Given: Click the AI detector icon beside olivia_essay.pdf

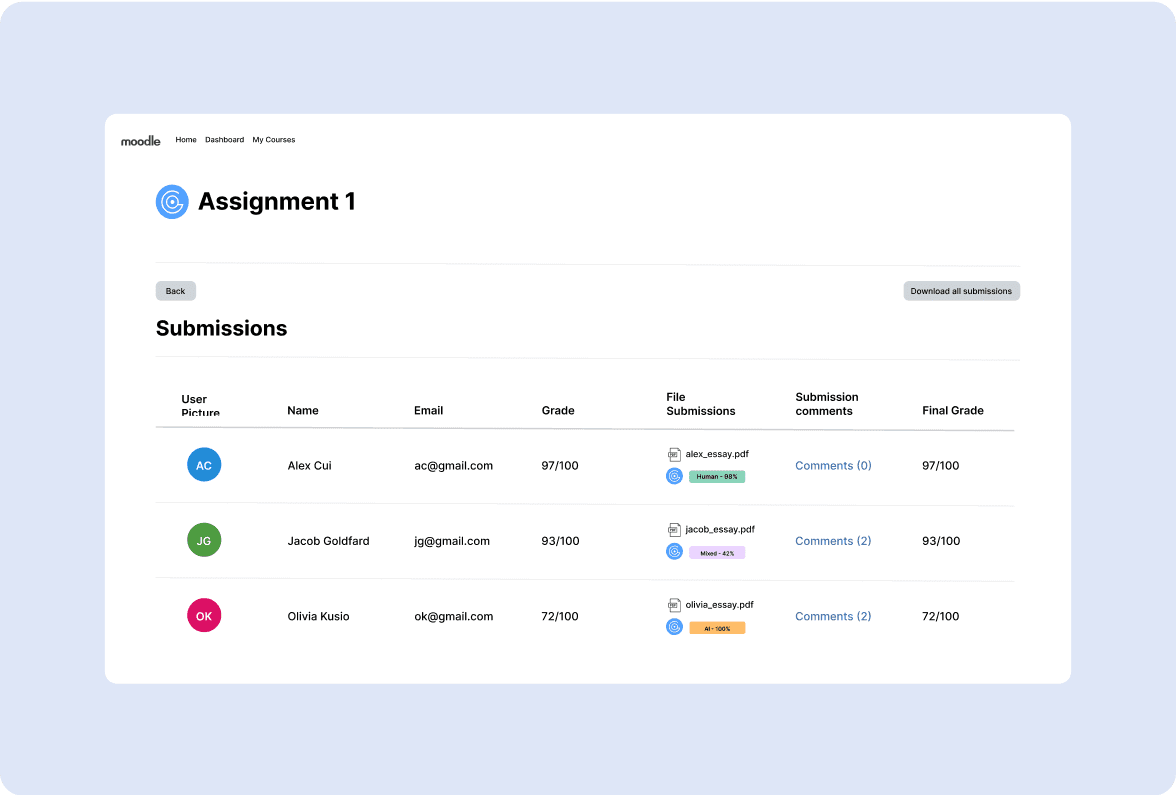Looking at the screenshot, I should coord(674,627).
